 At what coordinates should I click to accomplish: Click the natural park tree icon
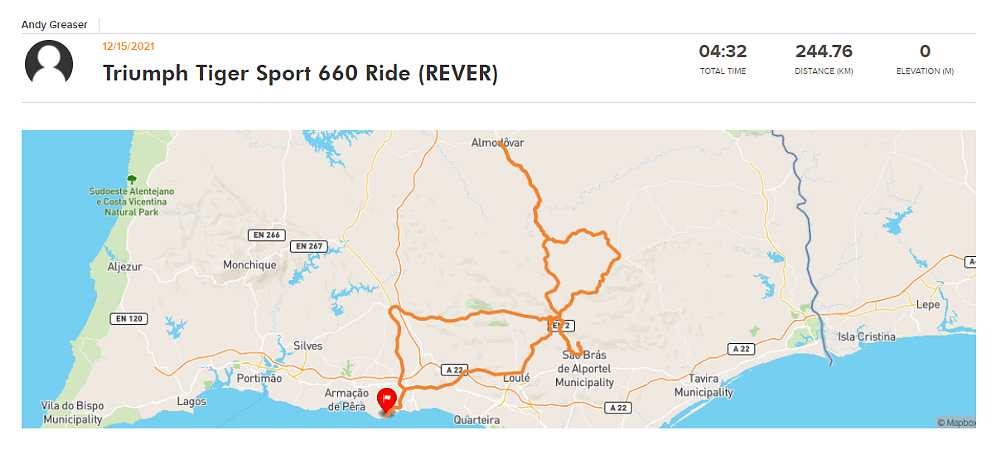pyautogui.click(x=131, y=179)
